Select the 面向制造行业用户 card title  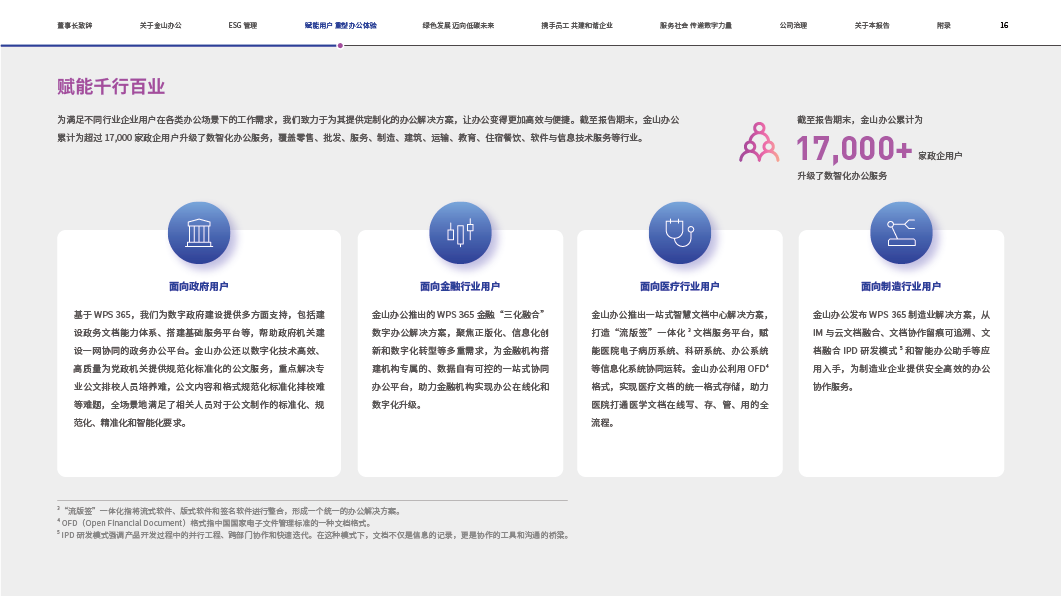(x=901, y=286)
